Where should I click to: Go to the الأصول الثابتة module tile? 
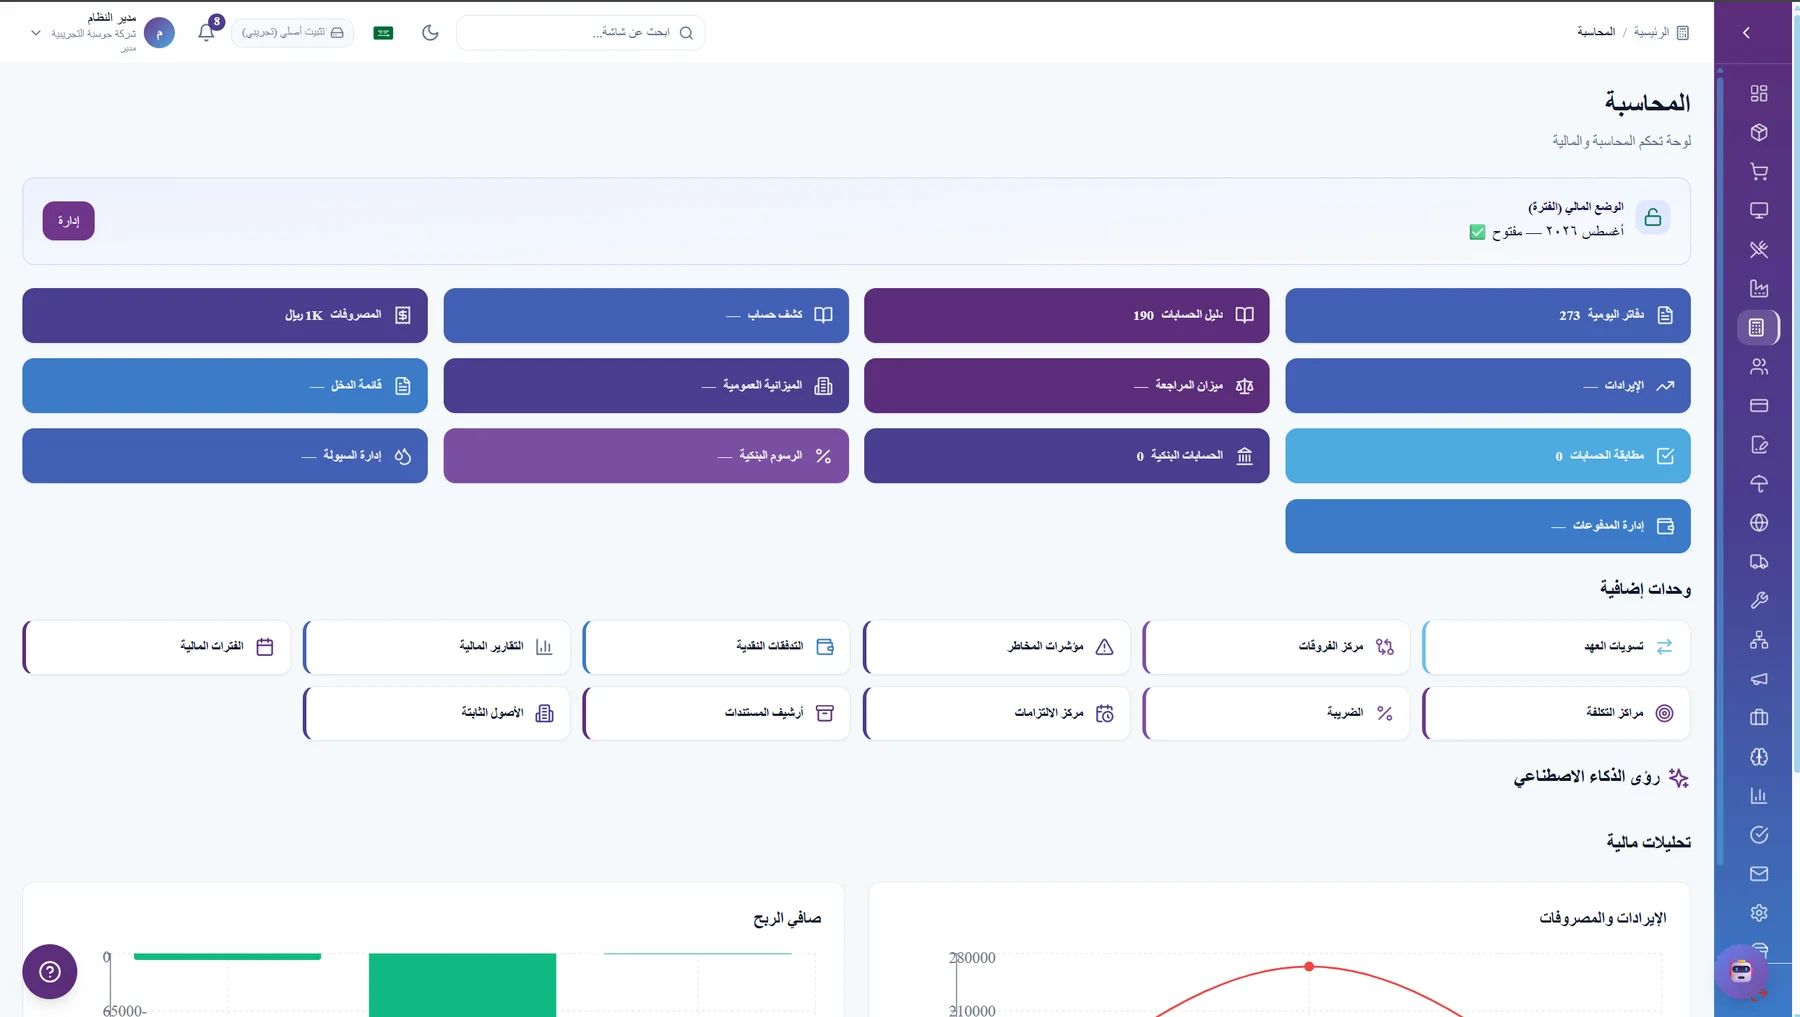click(x=436, y=713)
